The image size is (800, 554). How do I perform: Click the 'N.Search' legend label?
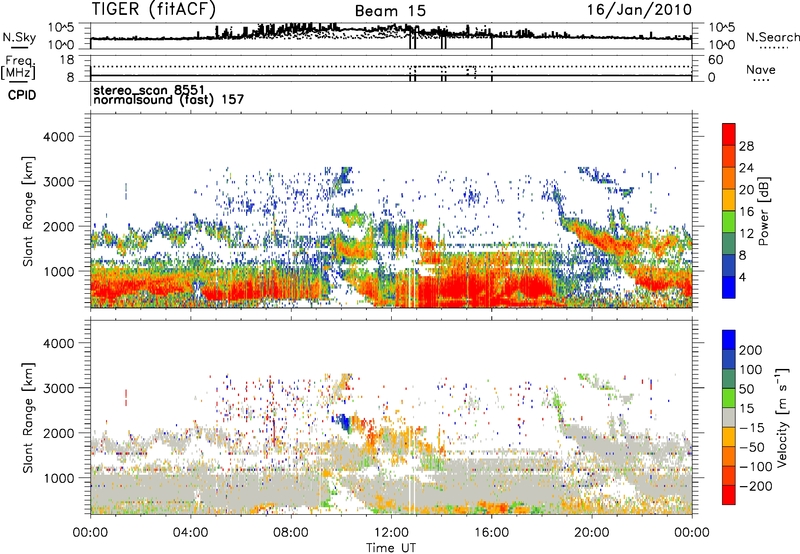(772, 37)
